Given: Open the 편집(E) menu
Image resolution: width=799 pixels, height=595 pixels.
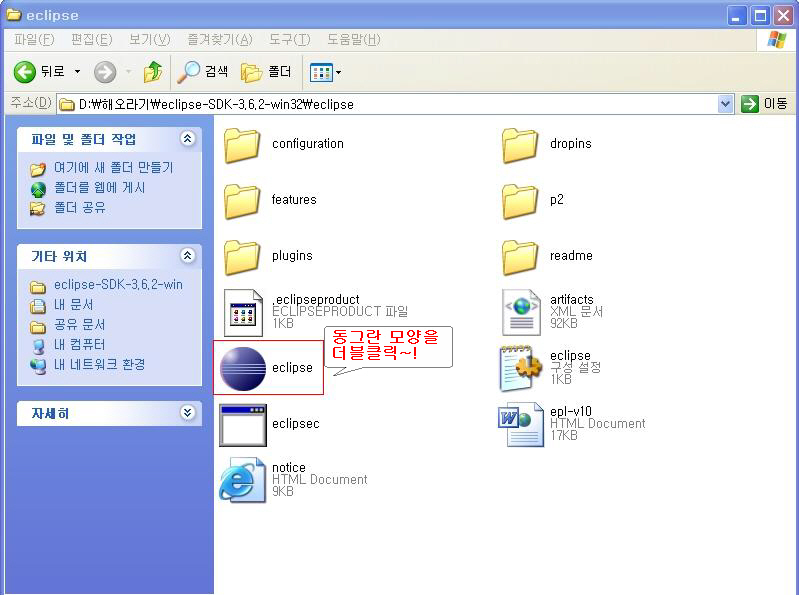Looking at the screenshot, I should [x=91, y=39].
